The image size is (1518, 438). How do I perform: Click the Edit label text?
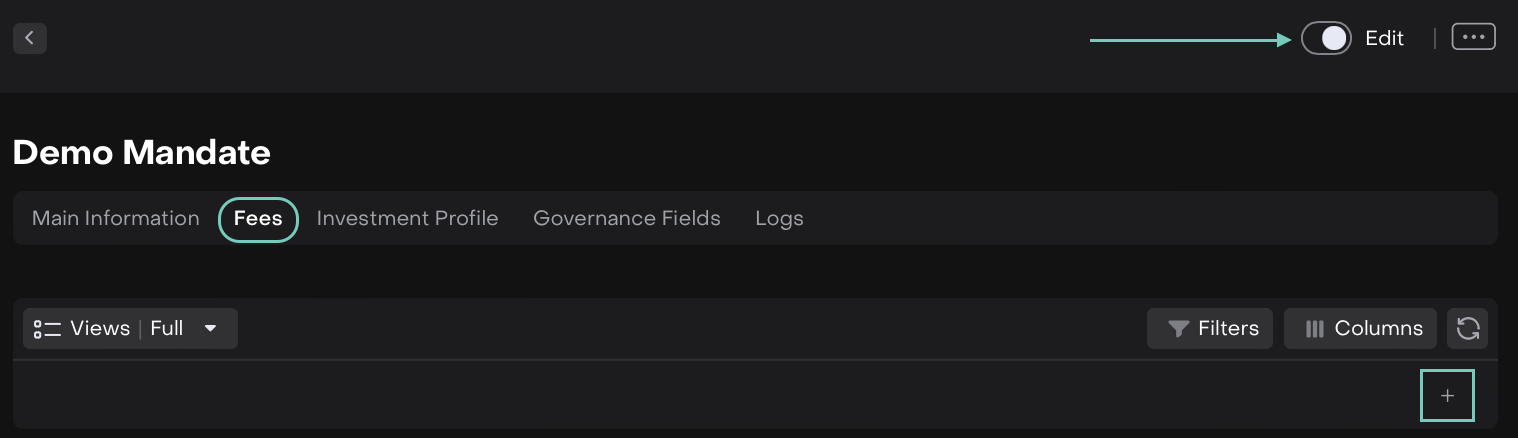tap(1384, 38)
